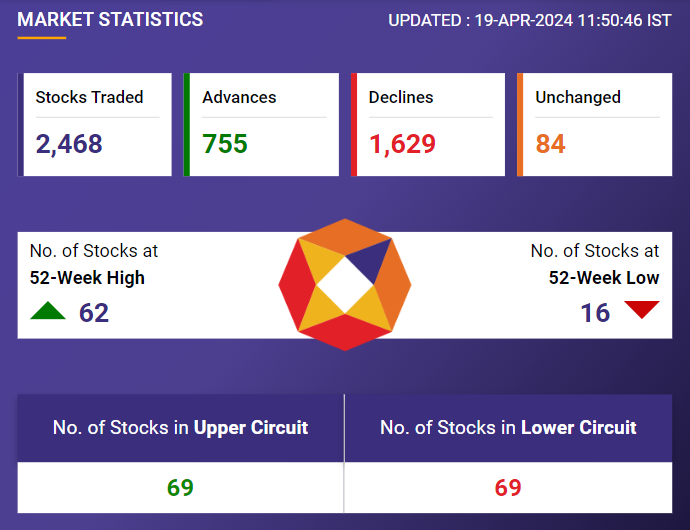Screen dimensions: 690x530
Task: Click the octagonal NSE logo emblem
Action: point(345,285)
